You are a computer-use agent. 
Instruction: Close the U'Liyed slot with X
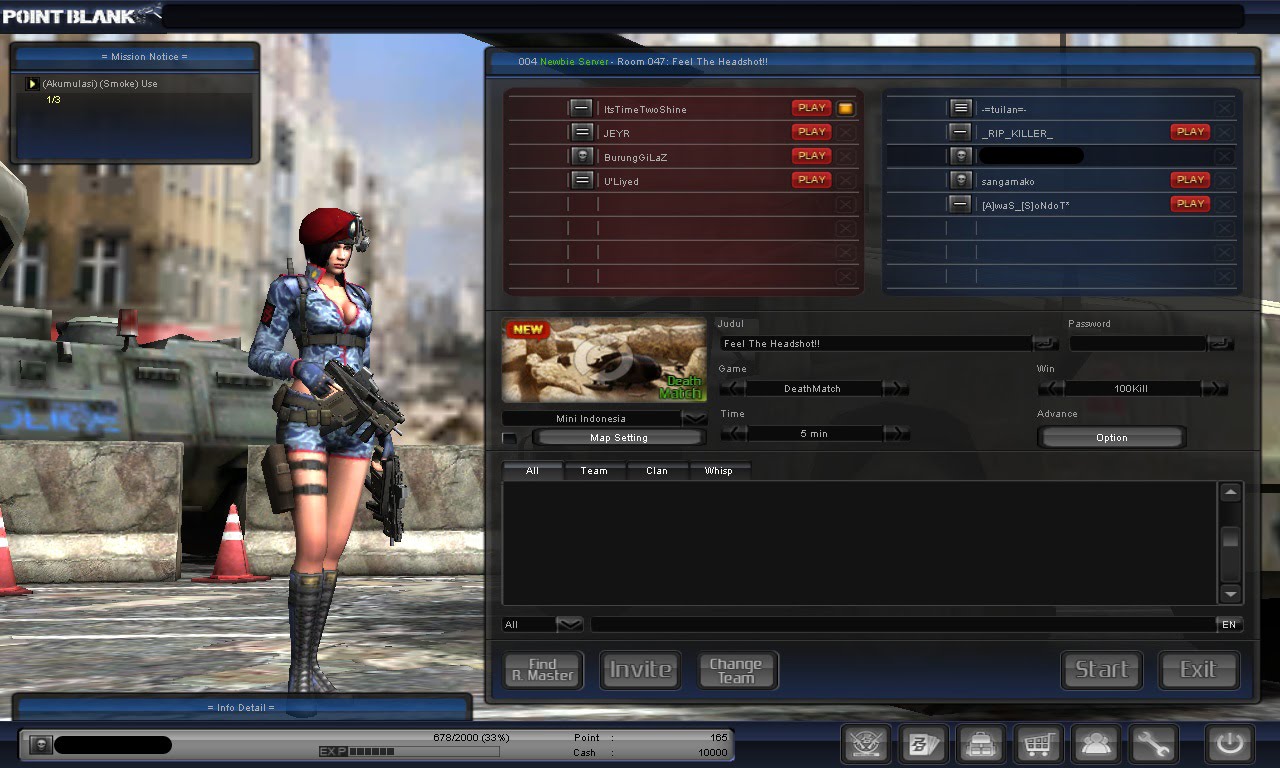(846, 180)
